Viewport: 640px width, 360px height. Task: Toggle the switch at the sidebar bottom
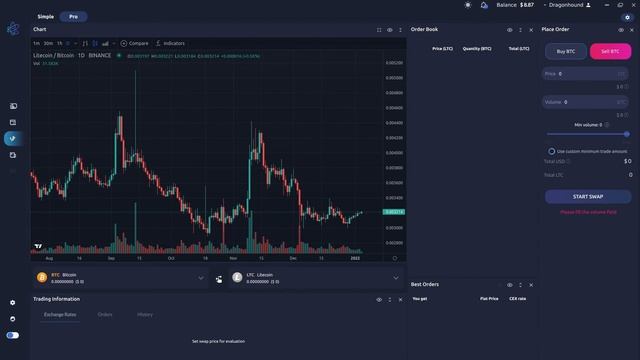pyautogui.click(x=13, y=335)
